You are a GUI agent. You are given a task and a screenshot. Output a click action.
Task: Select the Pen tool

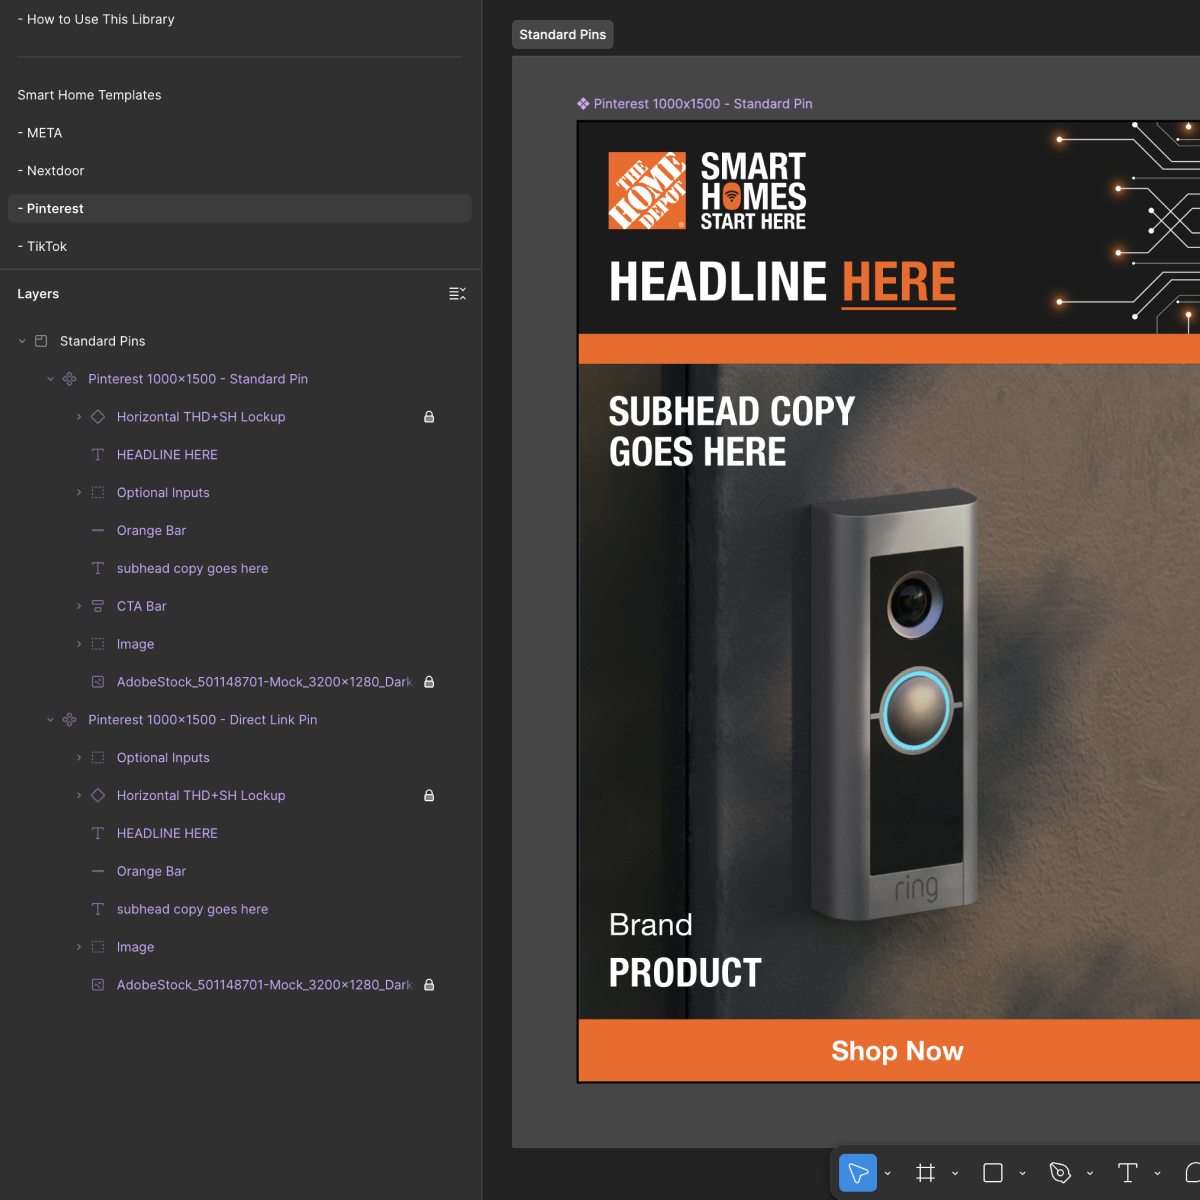(1060, 1173)
